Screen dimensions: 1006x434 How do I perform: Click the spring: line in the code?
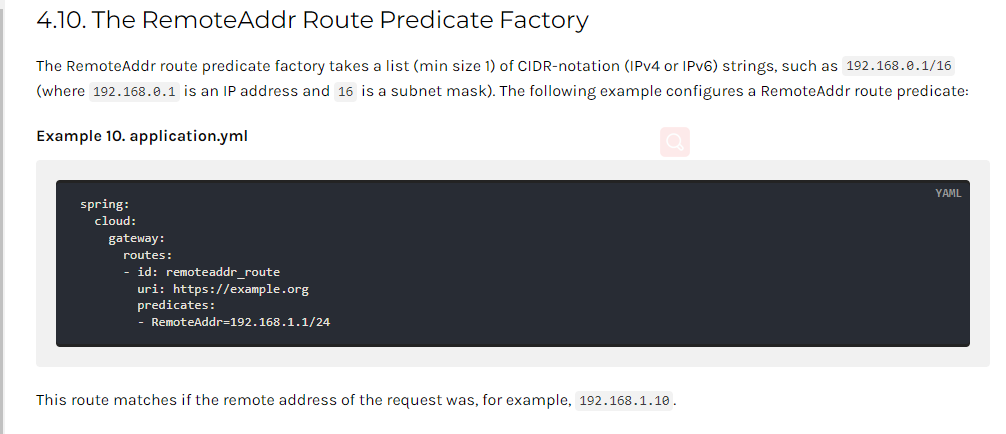(x=105, y=204)
